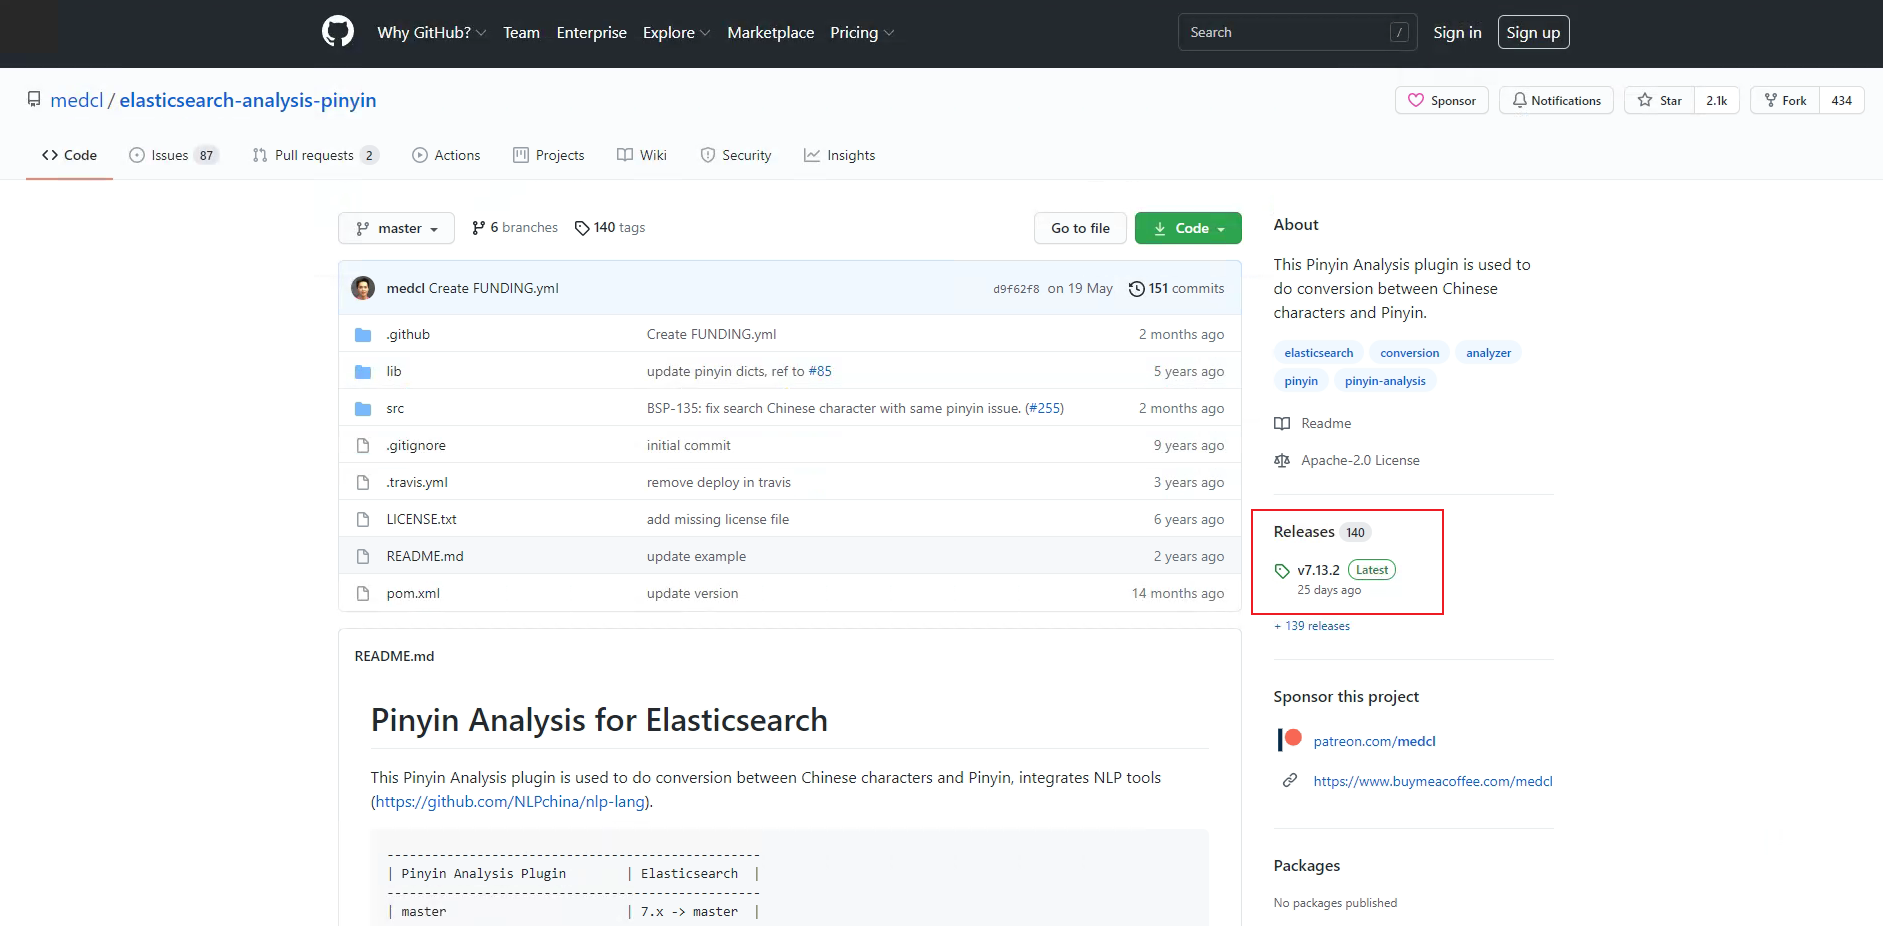Click the repository book icon beside medcl
The image size is (1883, 926).
tap(34, 100)
